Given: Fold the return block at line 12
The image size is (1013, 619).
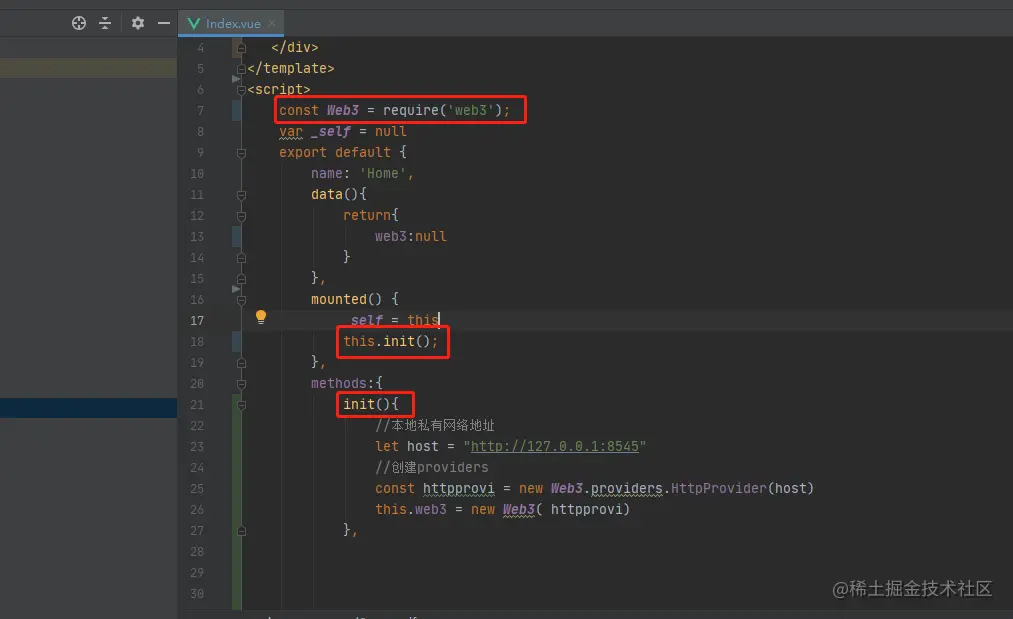Looking at the screenshot, I should 241,216.
